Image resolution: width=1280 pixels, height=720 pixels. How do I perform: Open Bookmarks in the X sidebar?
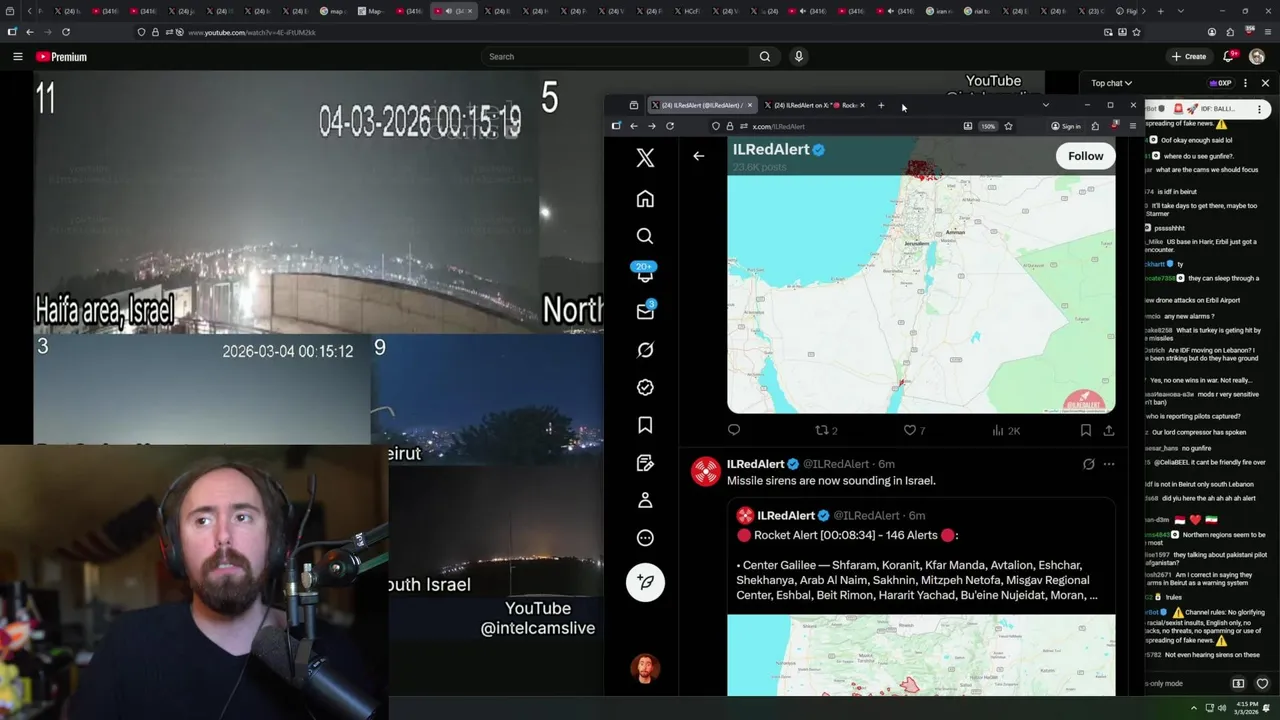(x=645, y=425)
